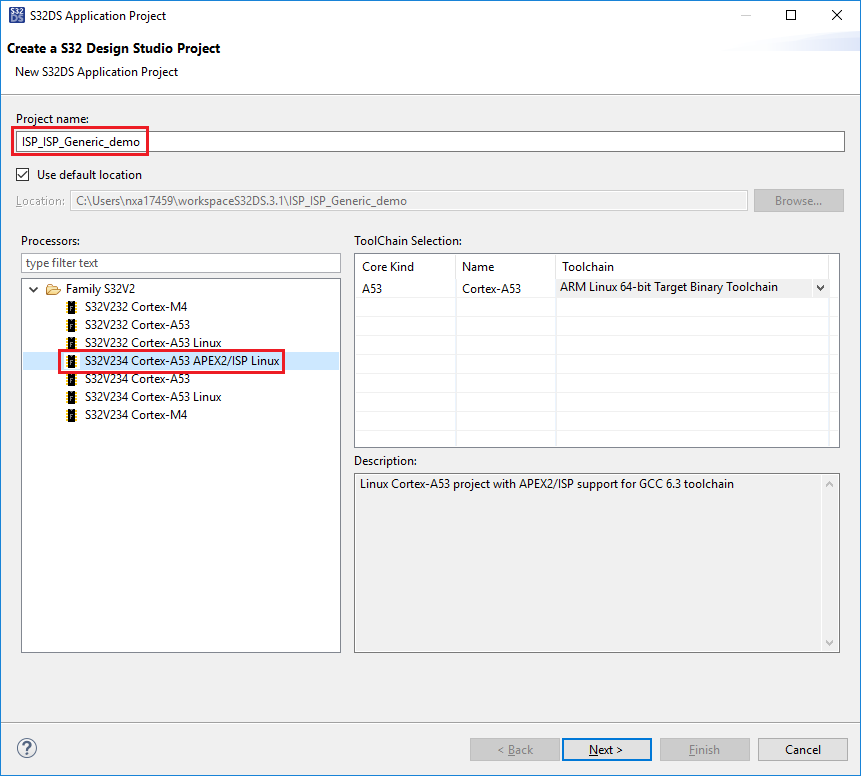The image size is (861, 776).
Task: Click the Description text about GCC 6.3 toolchain
Action: tap(547, 484)
